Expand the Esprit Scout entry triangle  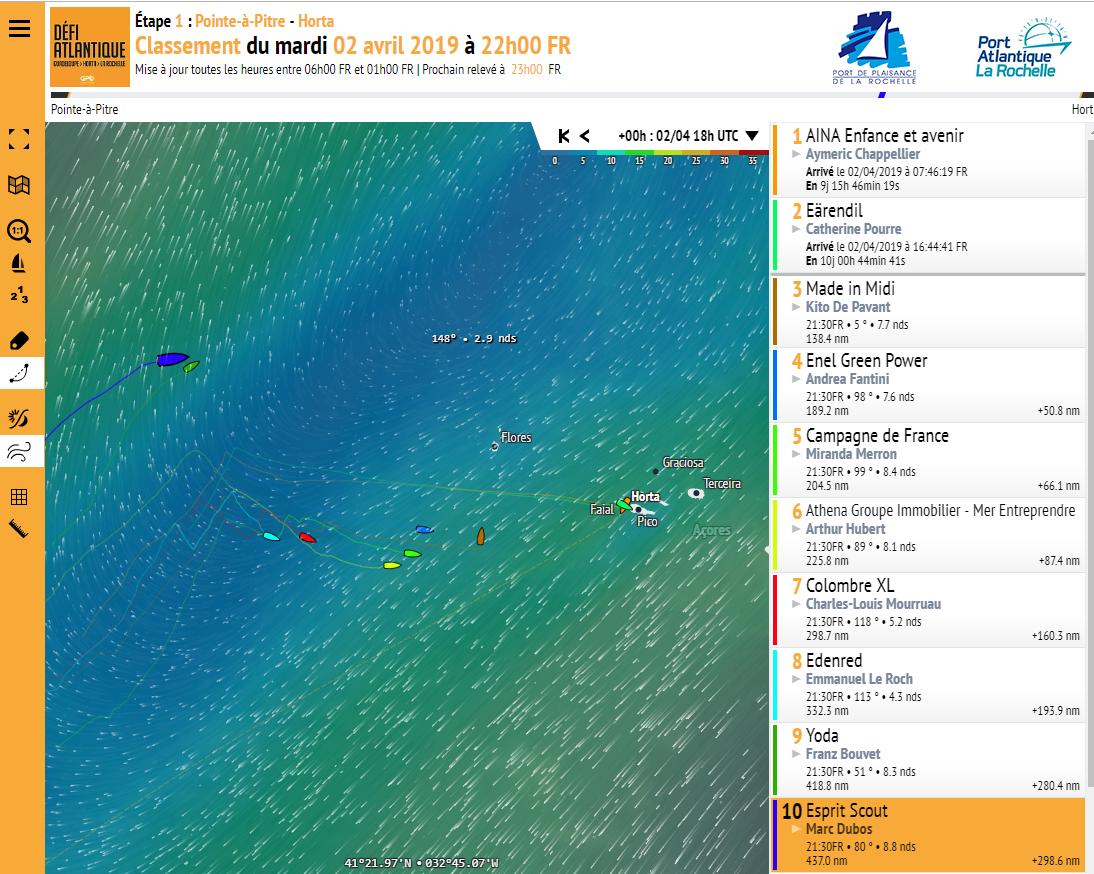(796, 829)
